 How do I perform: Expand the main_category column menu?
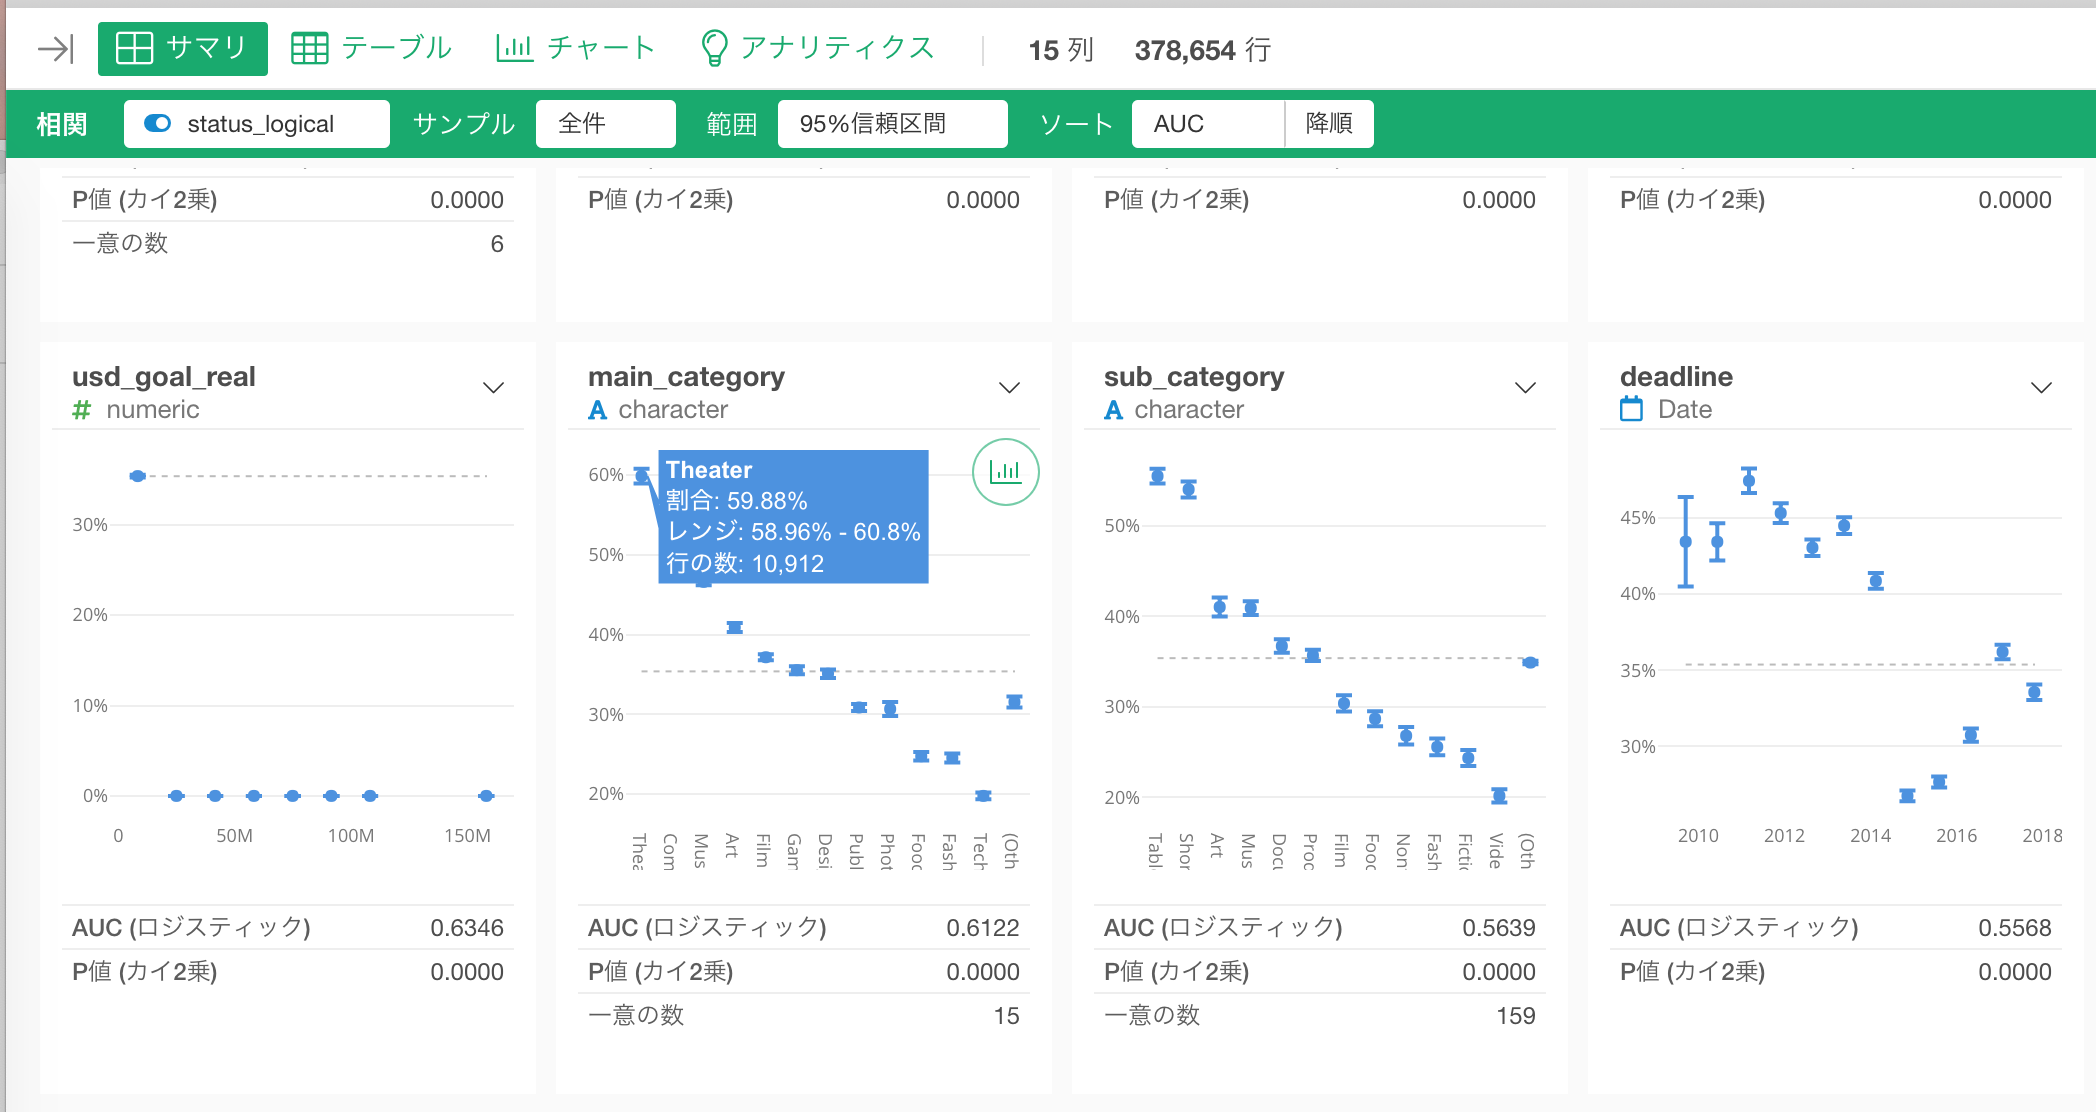tap(1009, 388)
